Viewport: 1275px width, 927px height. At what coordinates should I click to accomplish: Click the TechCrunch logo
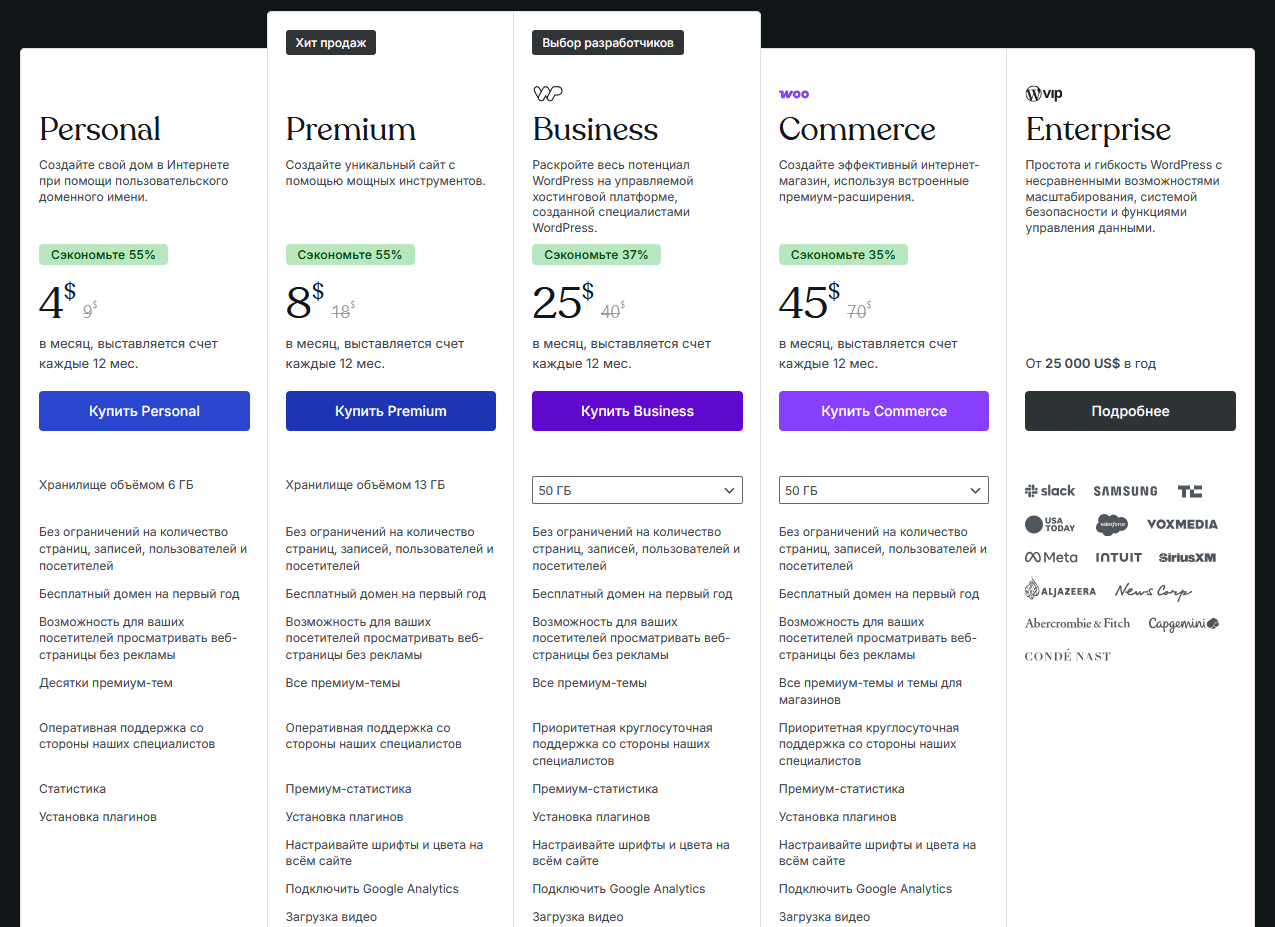click(x=1189, y=491)
